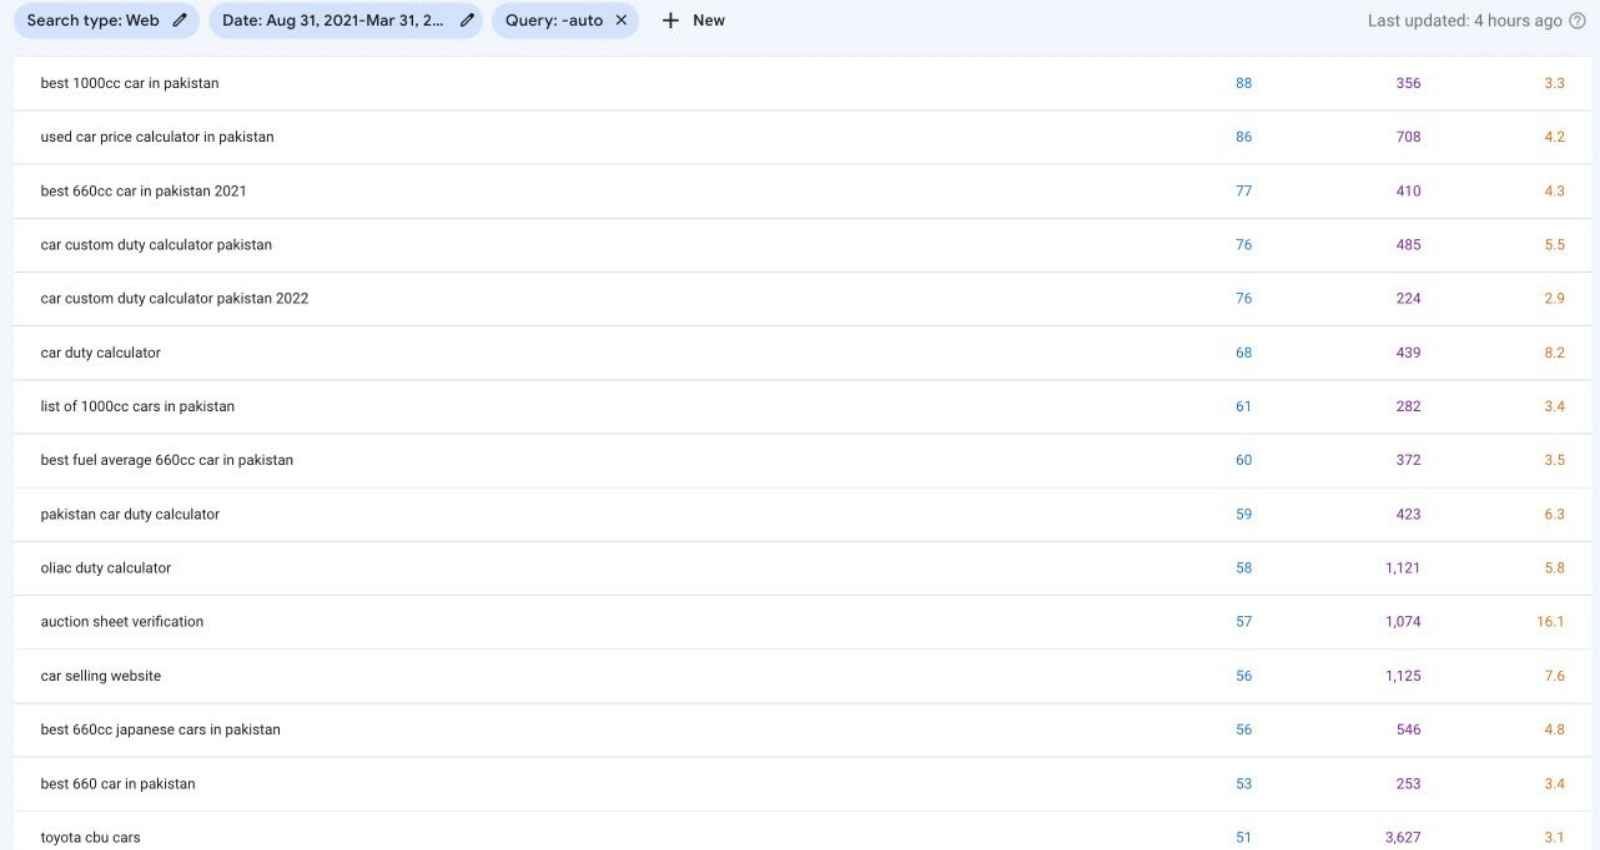Open 'car selling website' query
This screenshot has width=1600, height=850.
[x=101, y=676]
